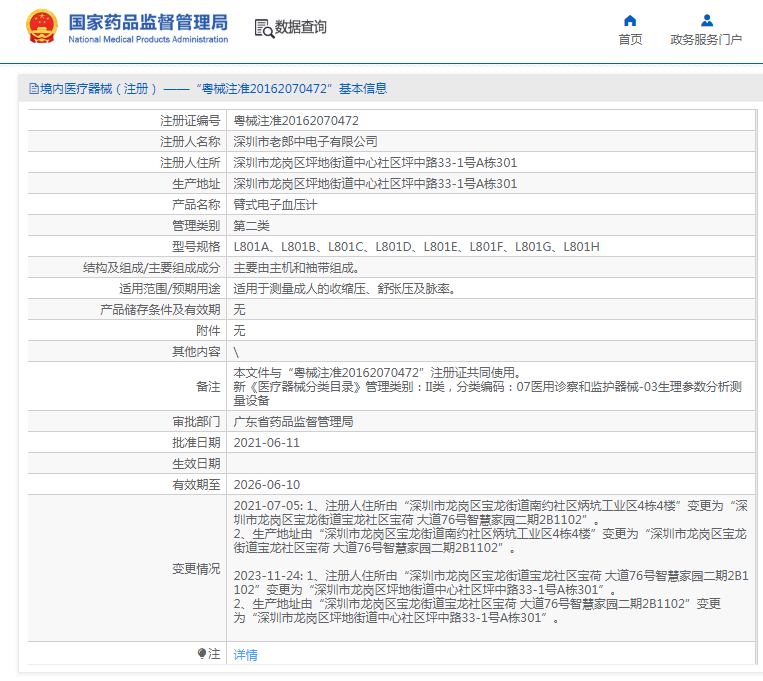Screen dimensions: 763x681
Task: Click the 生效日期 row label
Action: (196, 463)
